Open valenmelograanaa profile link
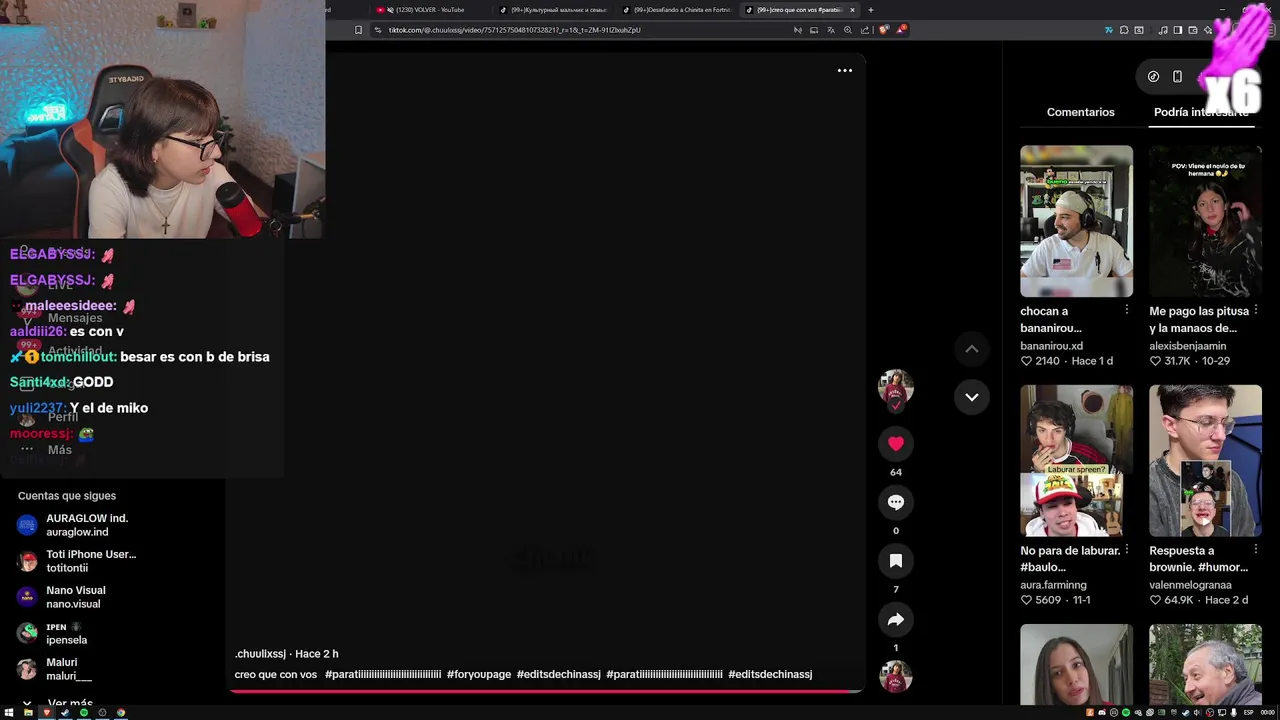This screenshot has height=720, width=1280. (1190, 585)
